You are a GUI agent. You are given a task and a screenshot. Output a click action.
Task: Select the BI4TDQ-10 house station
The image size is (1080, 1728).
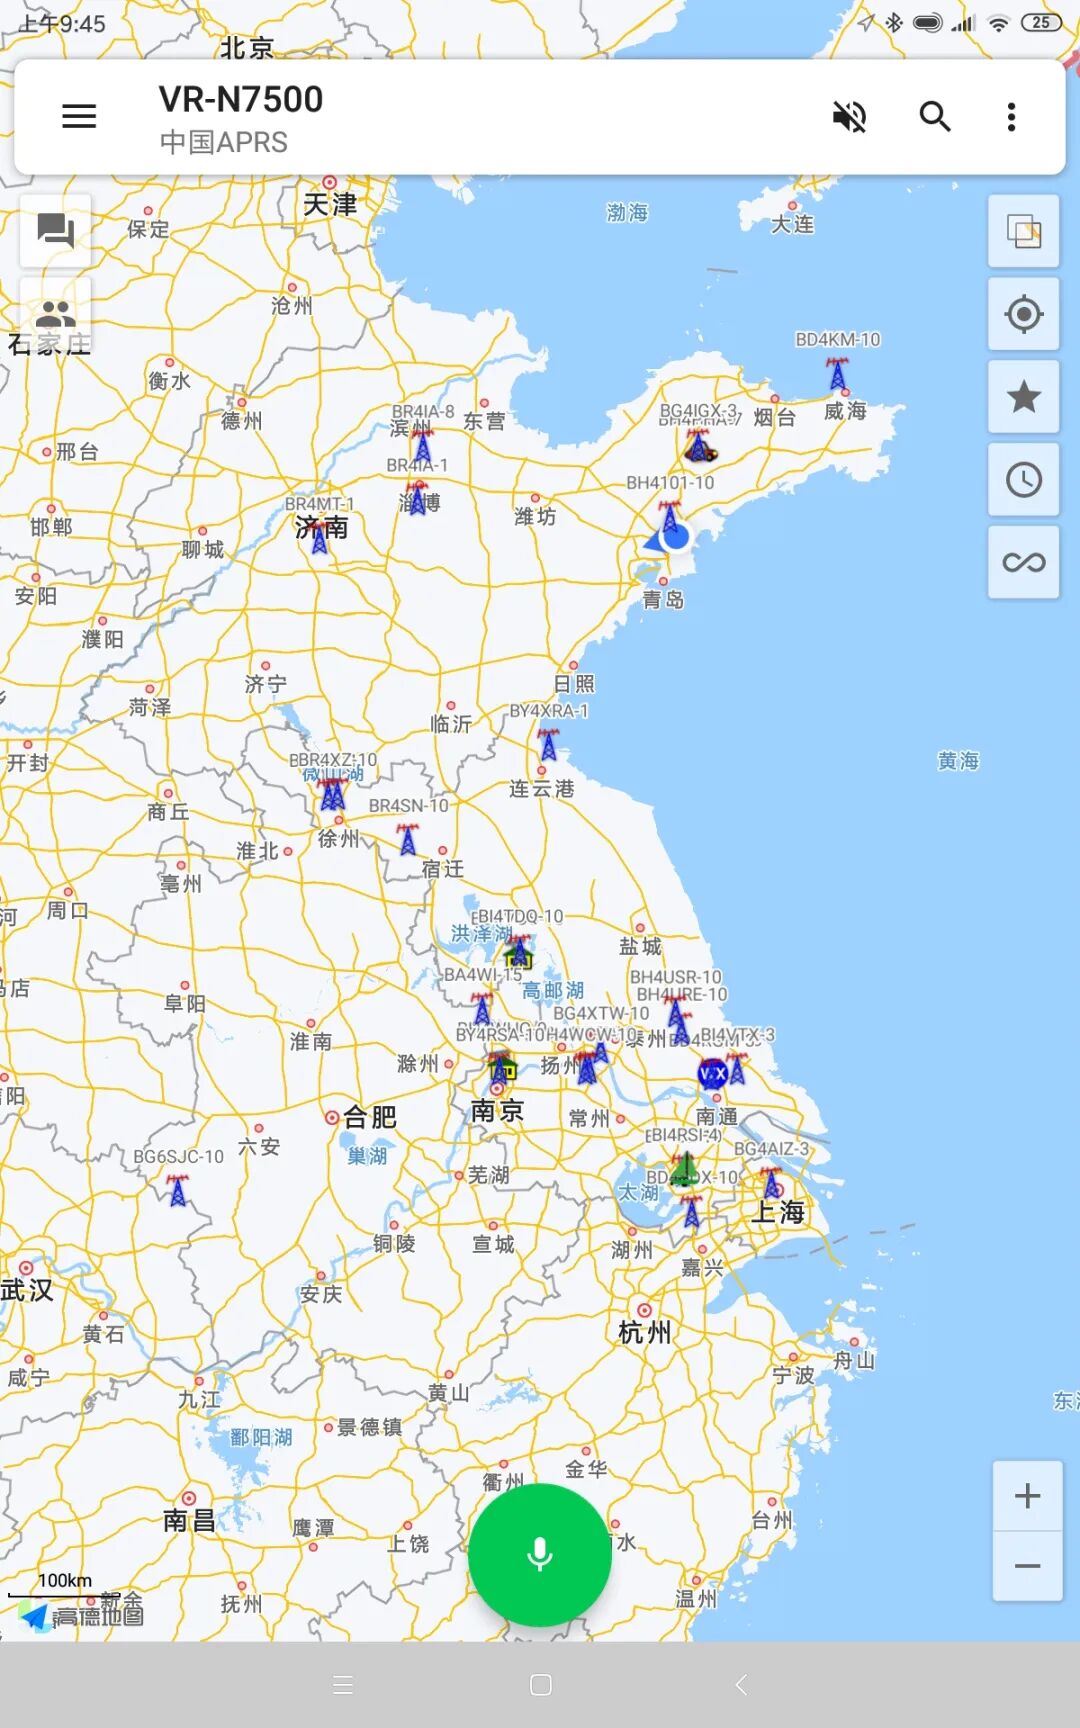(518, 953)
